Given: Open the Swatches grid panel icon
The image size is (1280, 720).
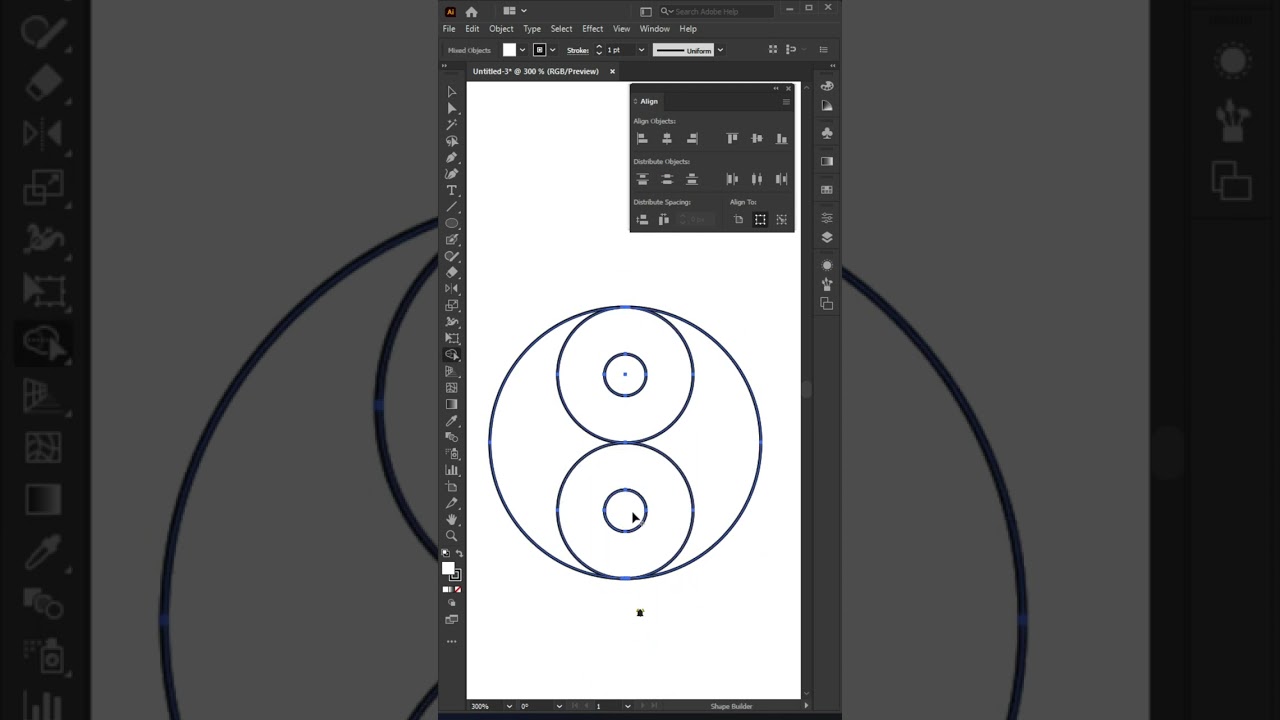Looking at the screenshot, I should [x=827, y=189].
